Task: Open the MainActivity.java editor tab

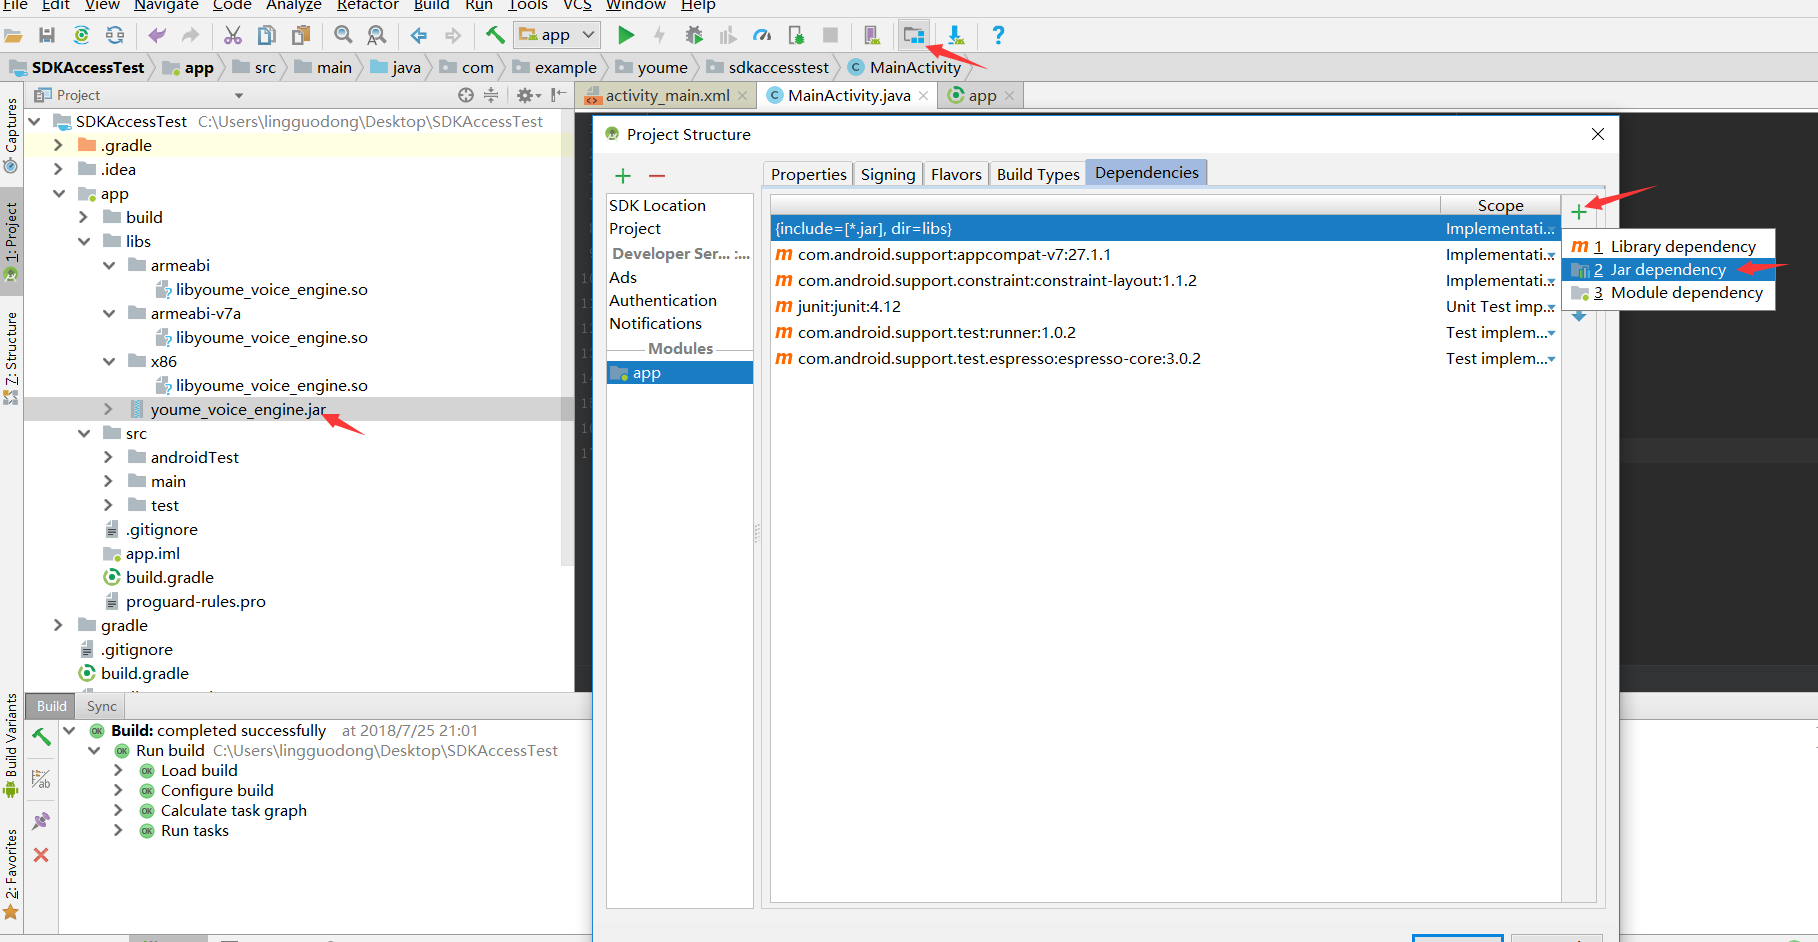Action: [848, 96]
